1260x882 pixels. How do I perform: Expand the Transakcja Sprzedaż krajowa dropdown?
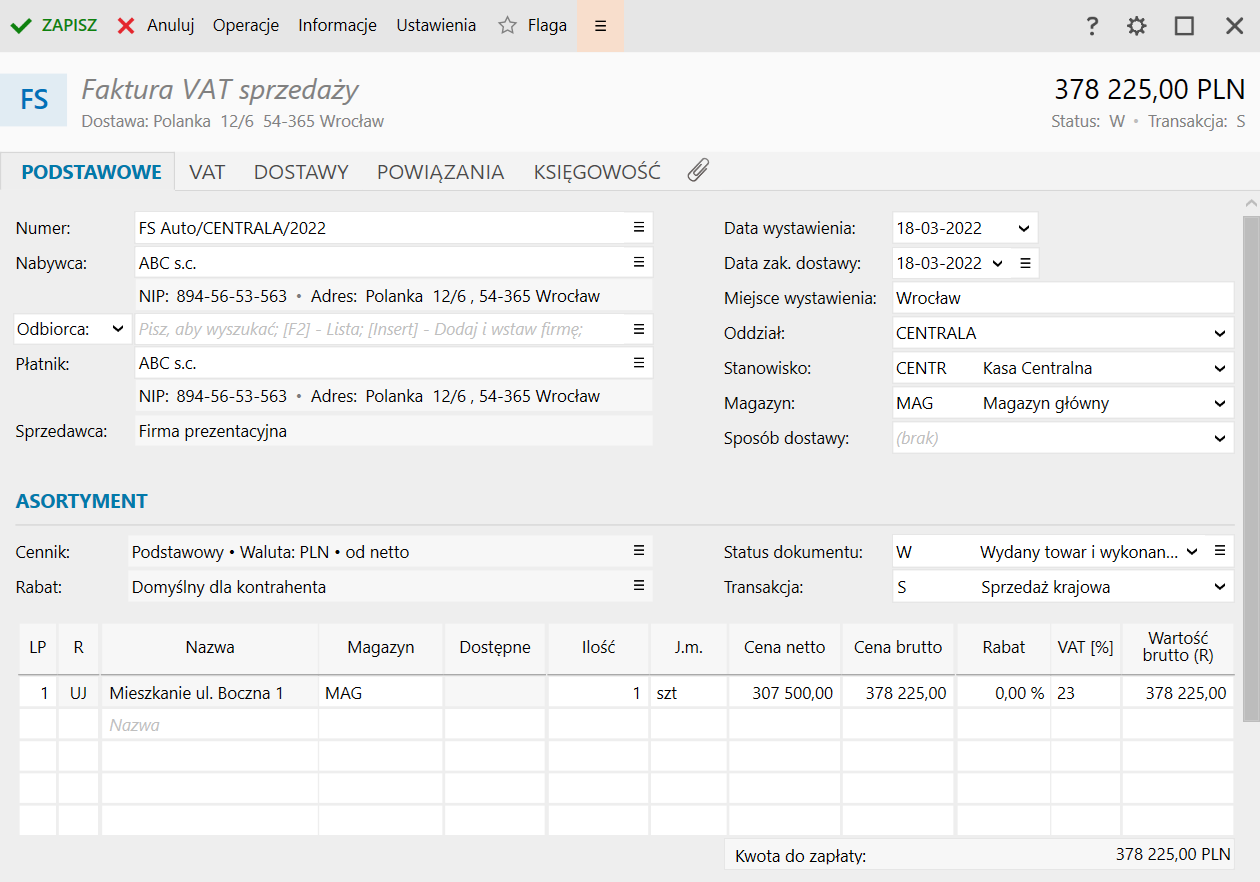(x=1220, y=587)
